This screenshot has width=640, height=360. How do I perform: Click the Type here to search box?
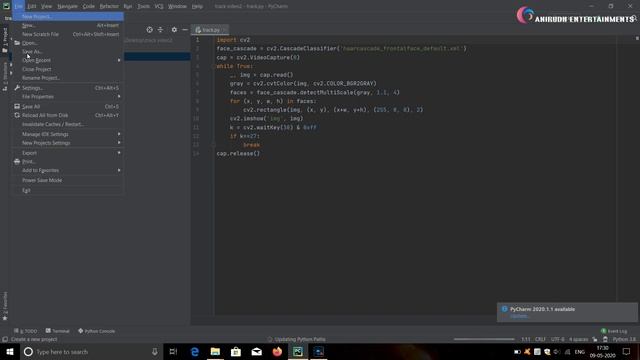(x=91, y=351)
